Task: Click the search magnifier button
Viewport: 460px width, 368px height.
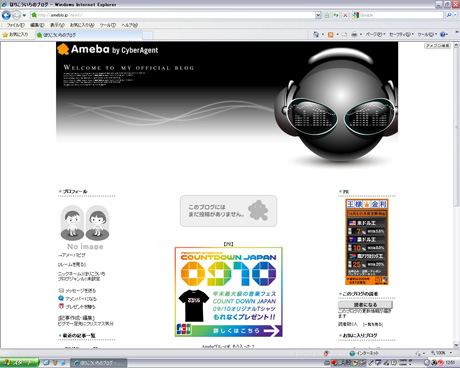Action: pos(449,15)
